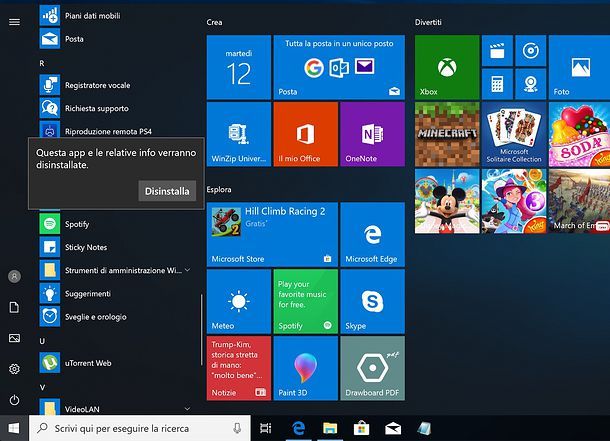The image size is (610, 441).
Task: Open Suggerimenti in the app list
Action: click(x=115, y=293)
